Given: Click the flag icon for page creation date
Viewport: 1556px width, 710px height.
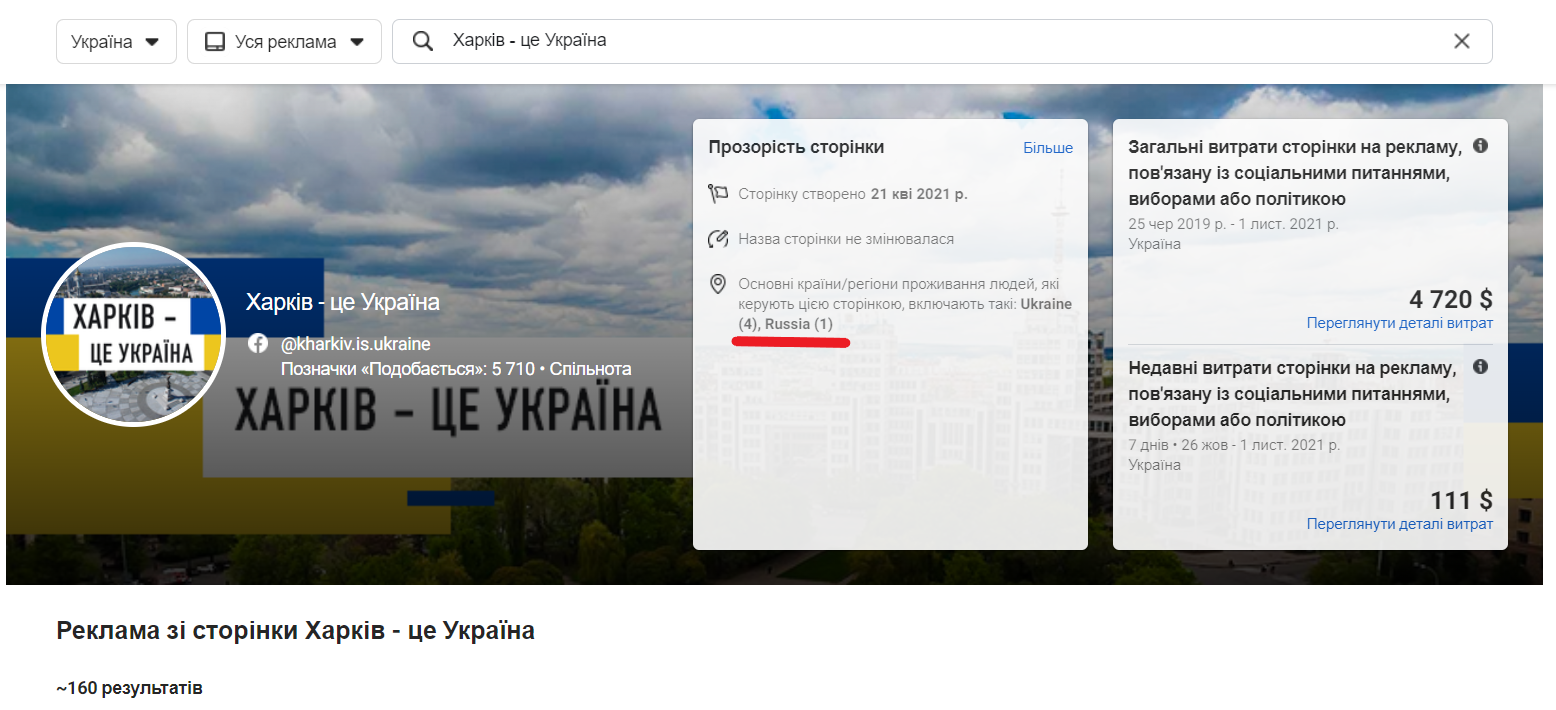Looking at the screenshot, I should tap(717, 194).
